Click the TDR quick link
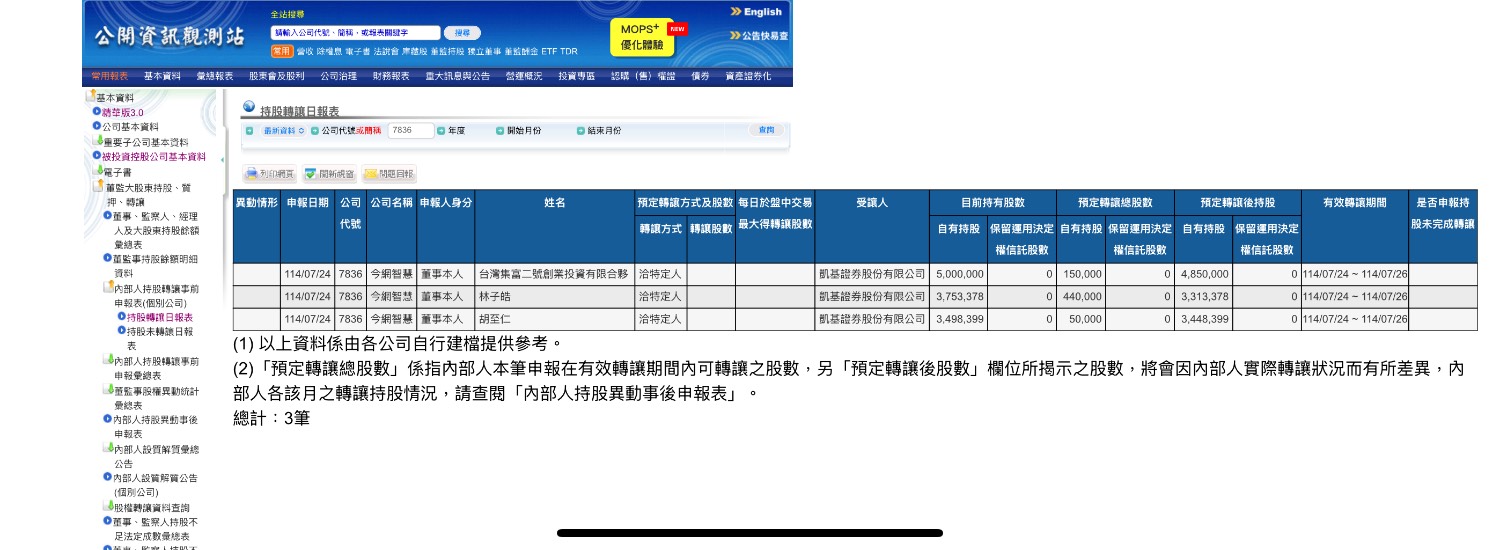The image size is (1500, 550). point(569,51)
